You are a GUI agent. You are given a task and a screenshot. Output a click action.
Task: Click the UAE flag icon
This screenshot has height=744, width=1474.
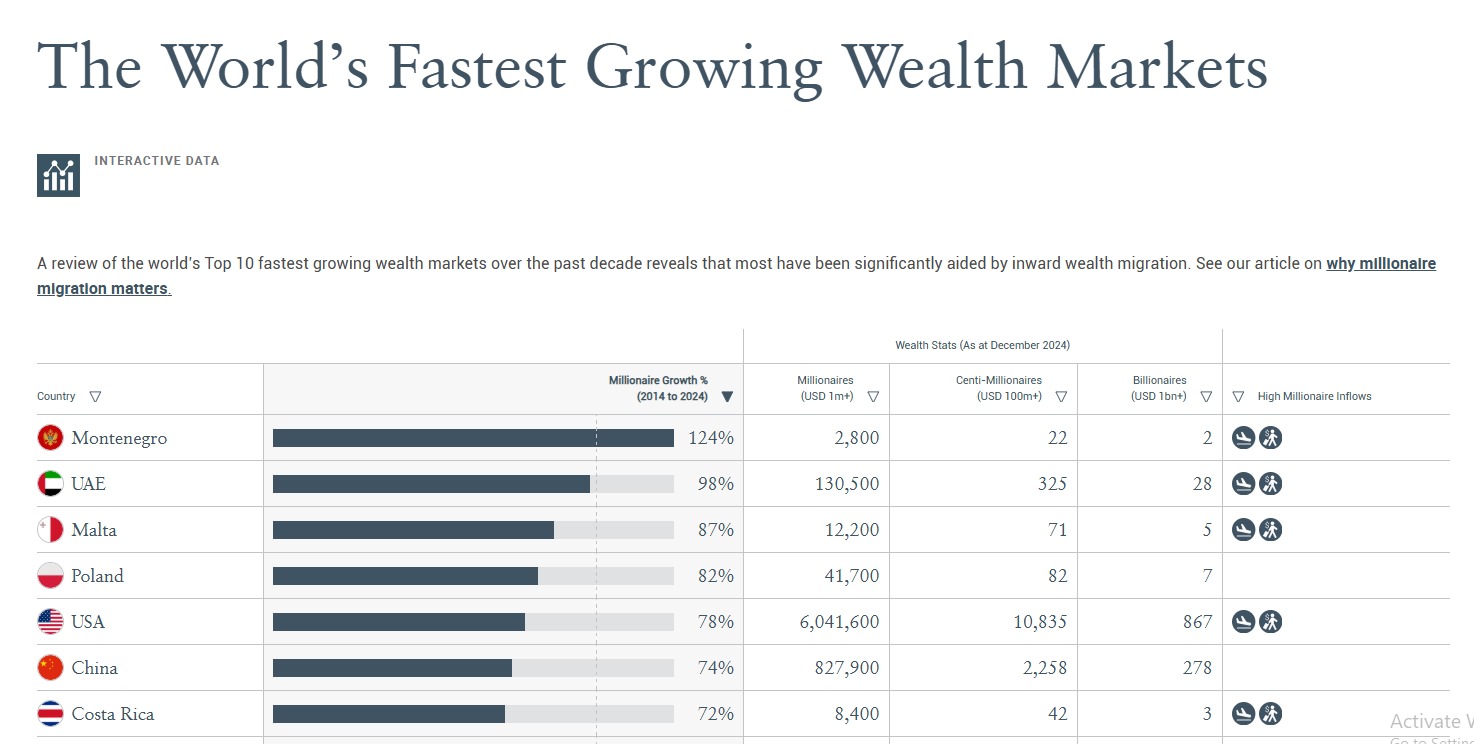point(50,484)
